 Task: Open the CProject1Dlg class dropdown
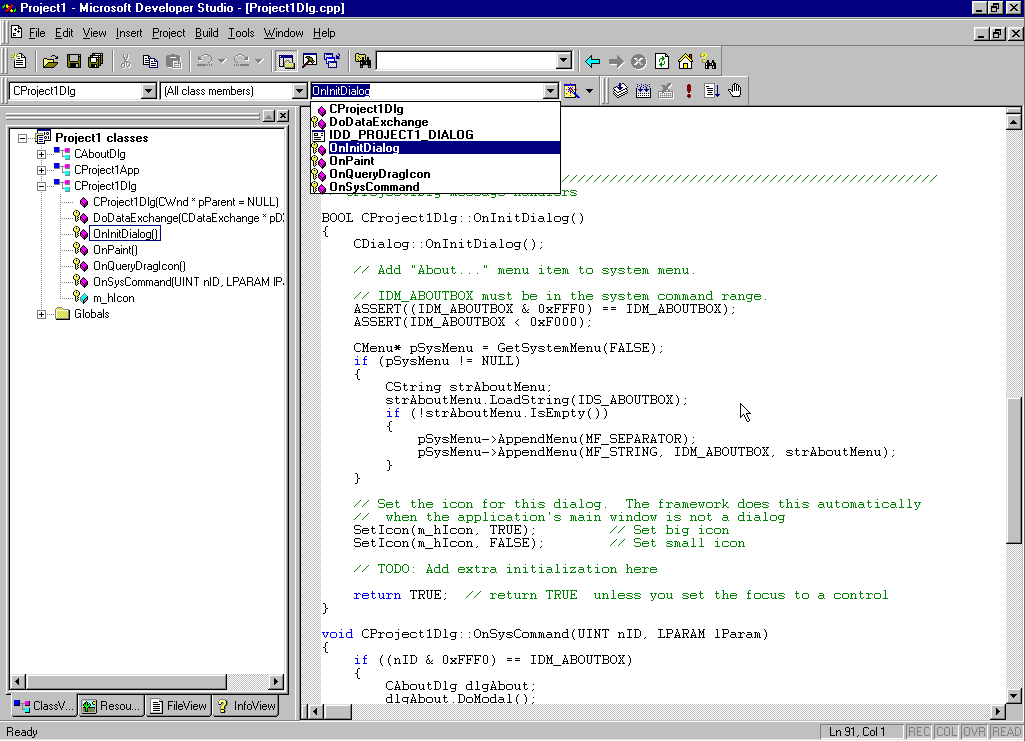pyautogui.click(x=149, y=91)
